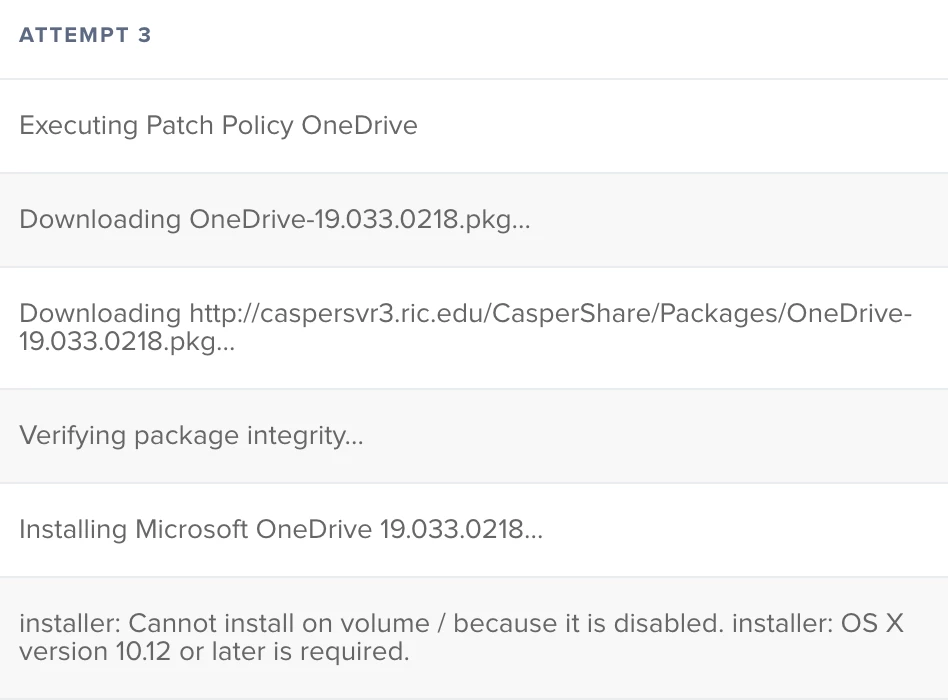The width and height of the screenshot is (948, 700).
Task: Click the OS X text in error message
Action: pyautogui.click(x=872, y=623)
